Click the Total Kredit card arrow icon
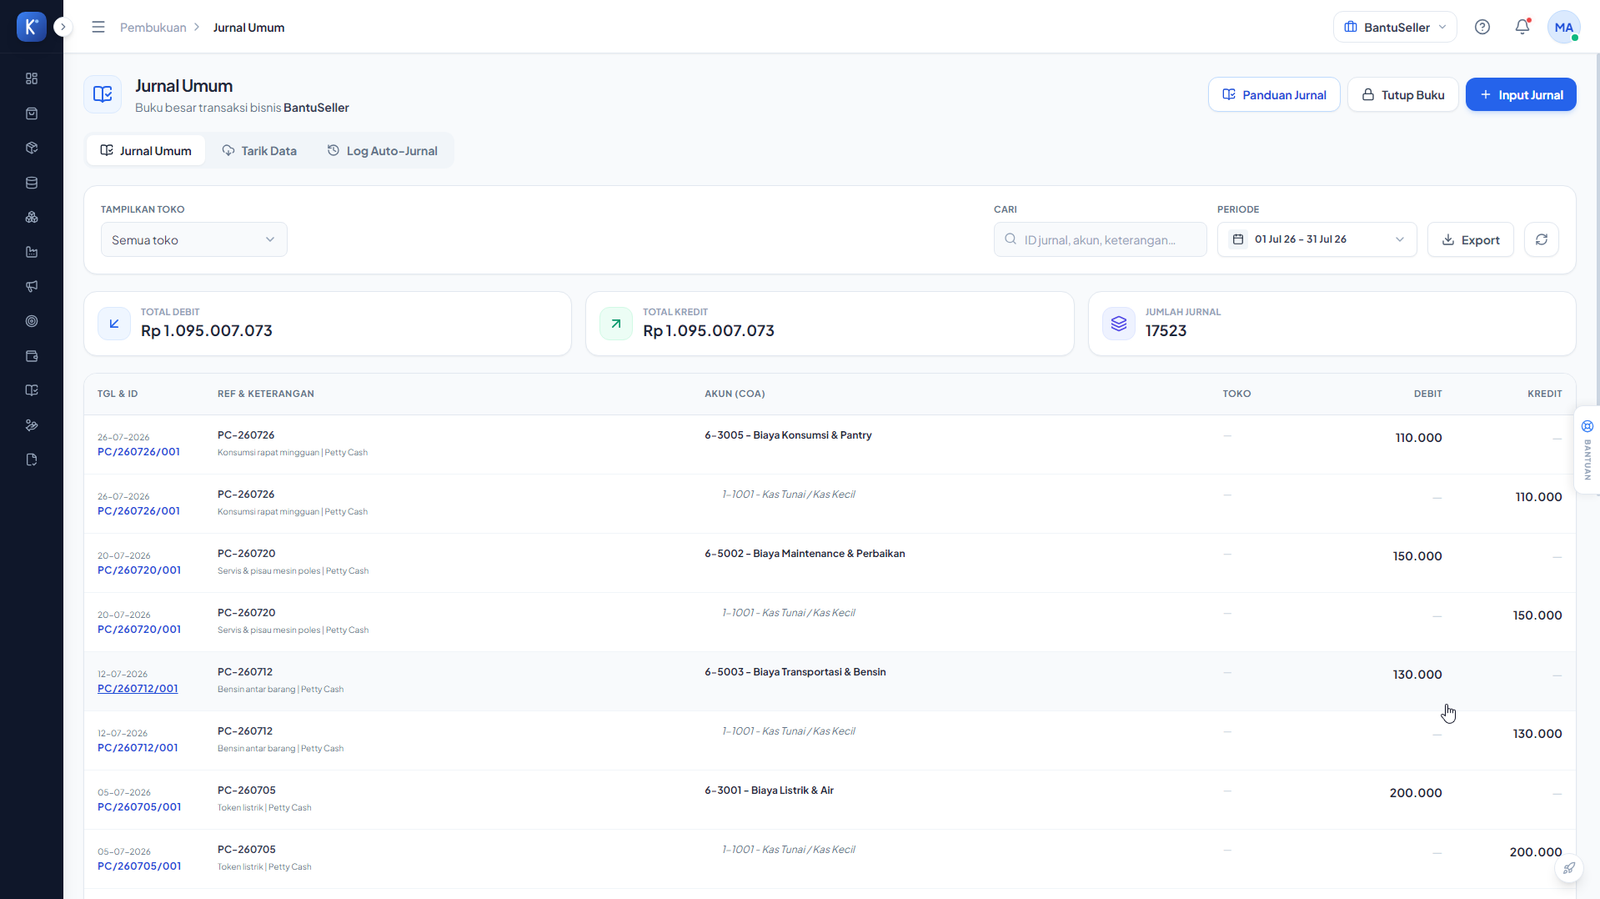The image size is (1600, 899). pos(616,324)
